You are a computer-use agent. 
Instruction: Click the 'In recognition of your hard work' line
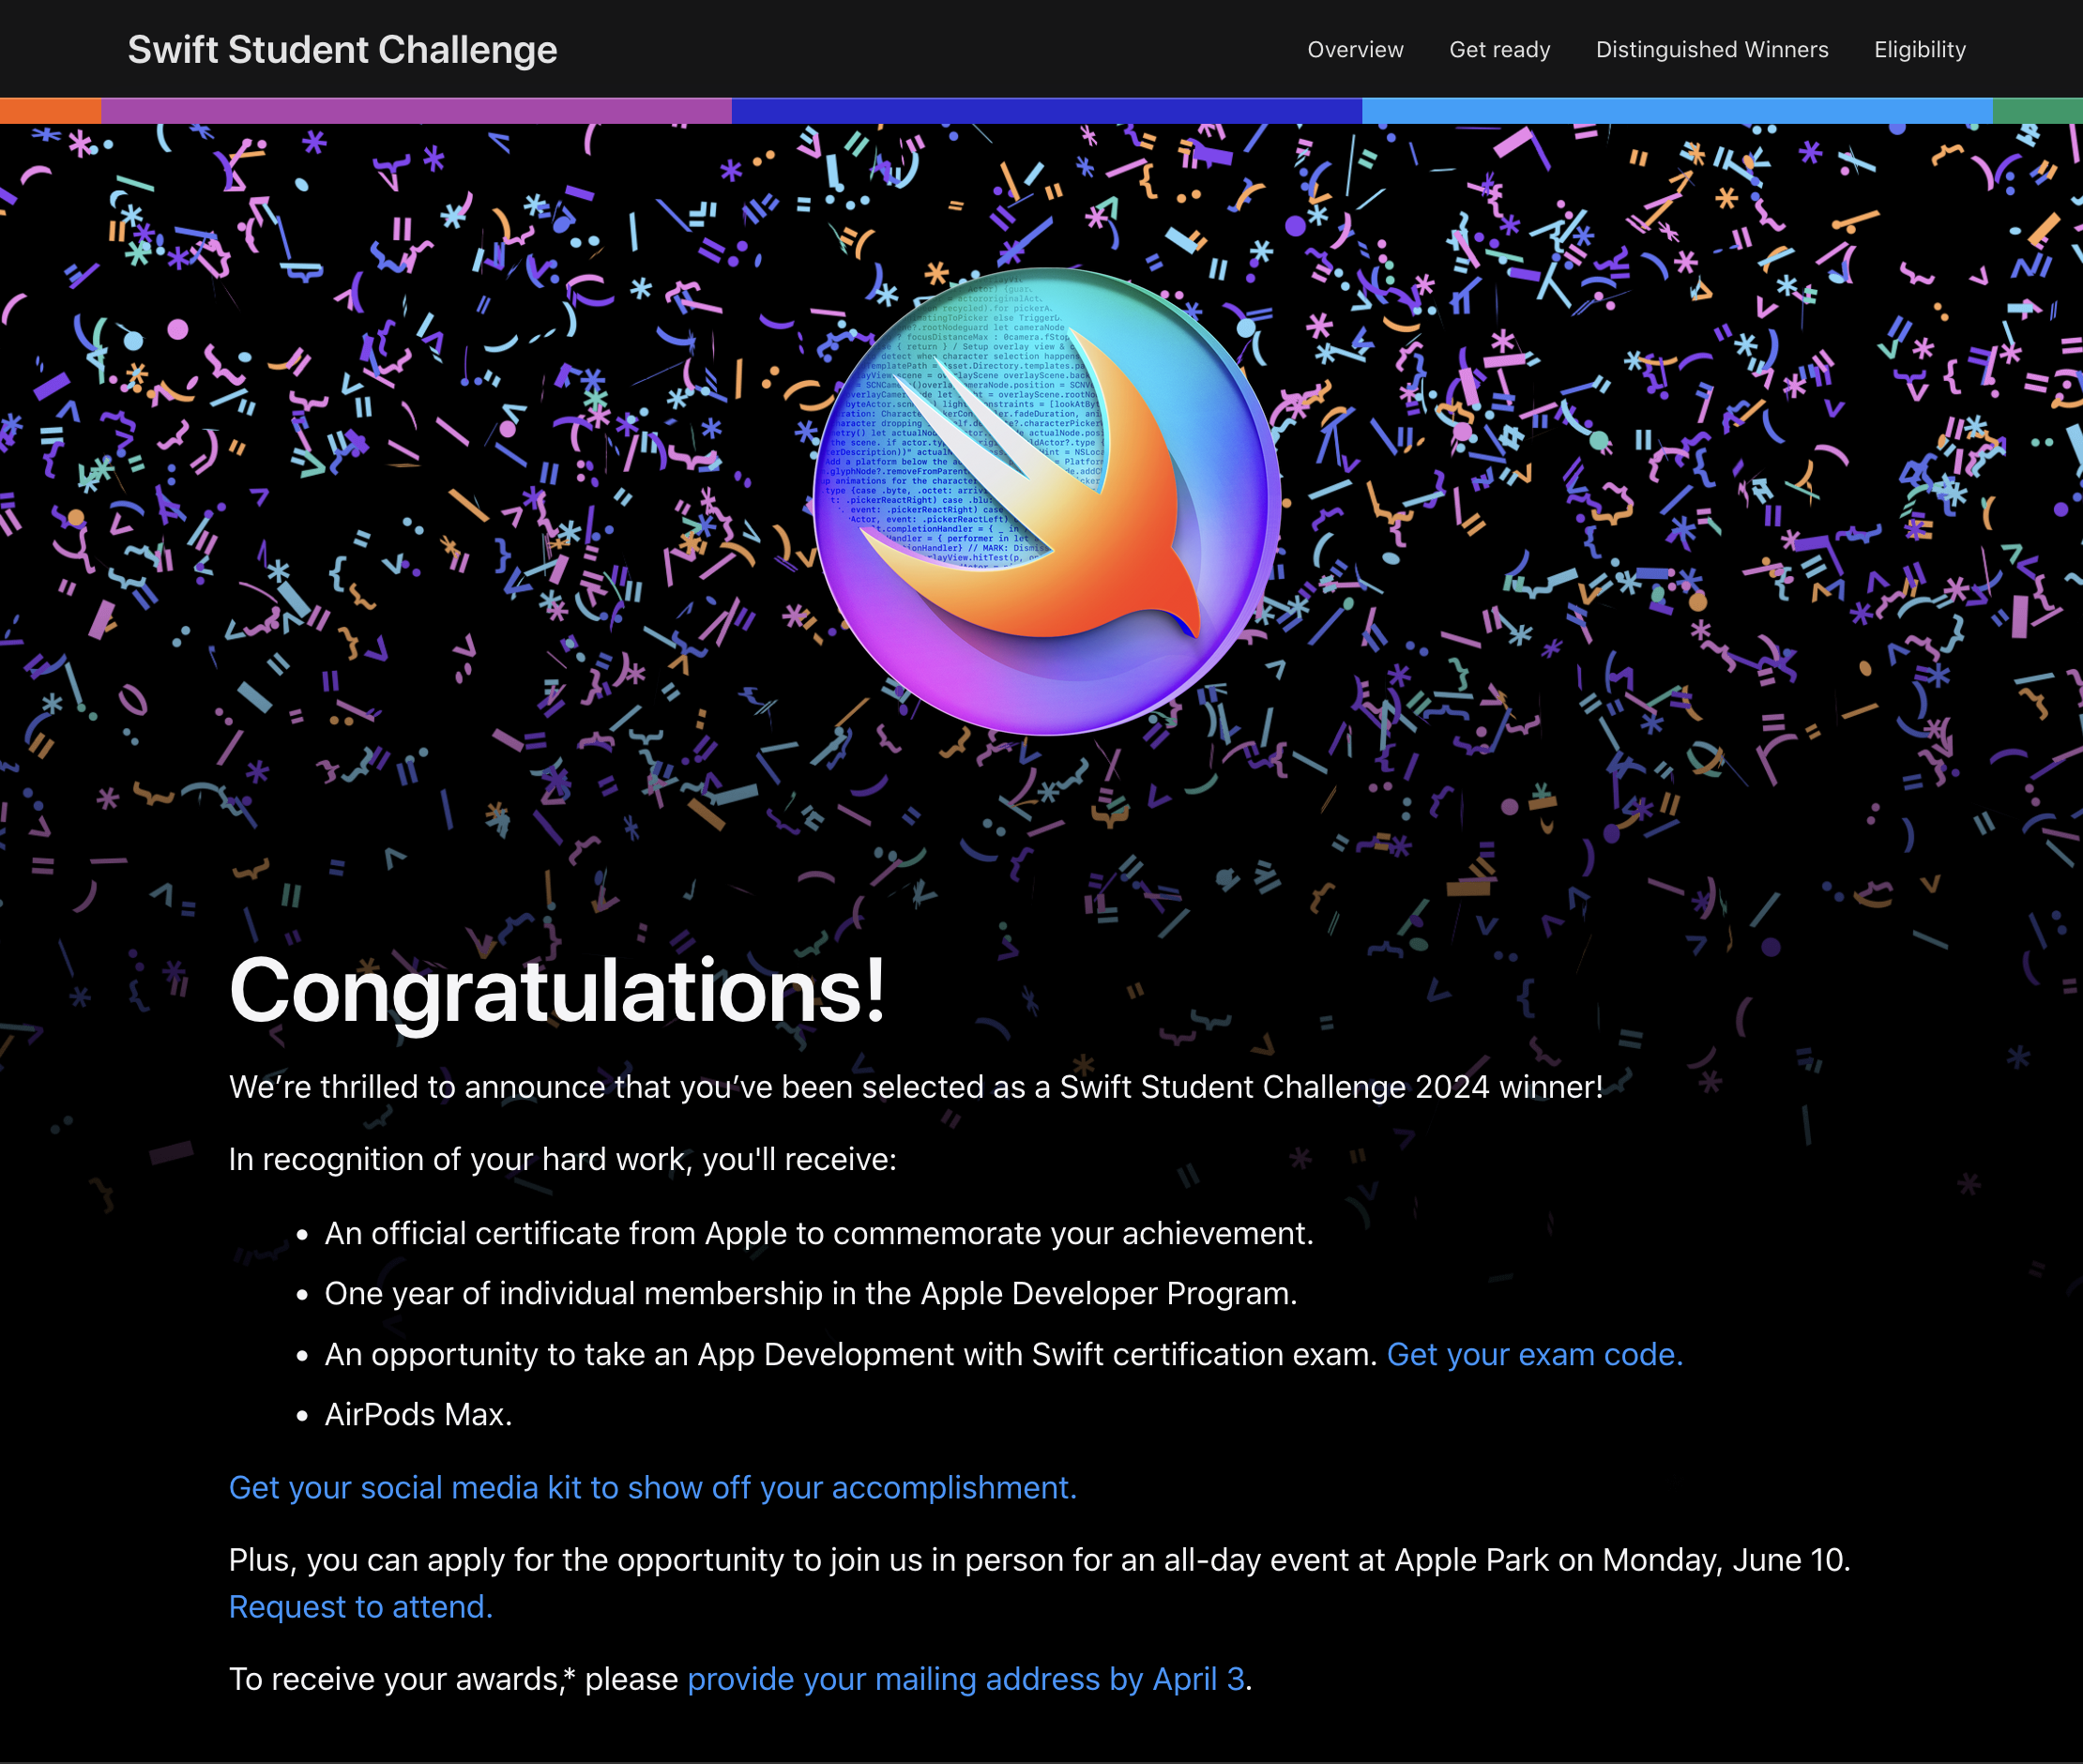[x=562, y=1159]
